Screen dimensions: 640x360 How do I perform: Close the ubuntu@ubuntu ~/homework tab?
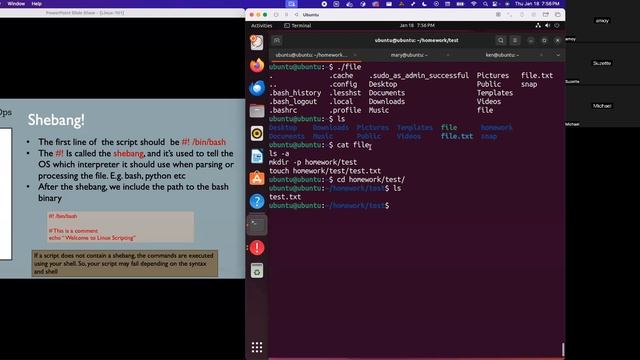[355, 55]
